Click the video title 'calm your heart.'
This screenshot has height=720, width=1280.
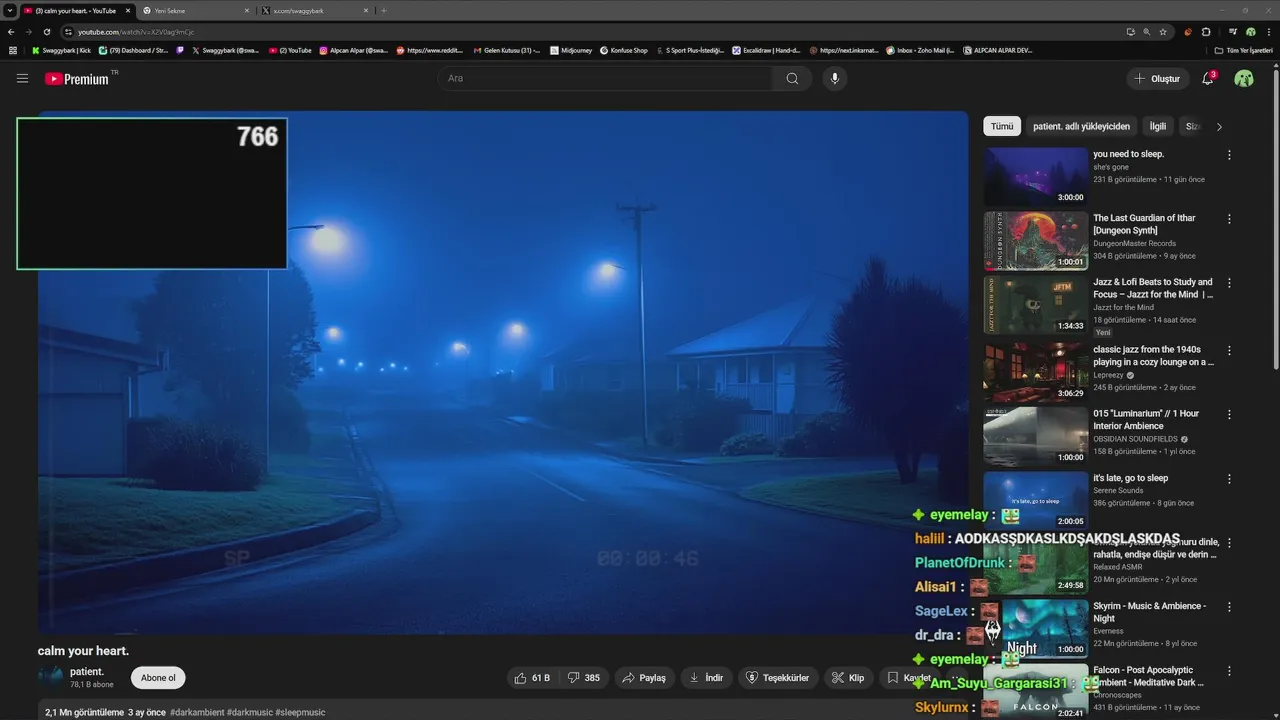(x=84, y=651)
